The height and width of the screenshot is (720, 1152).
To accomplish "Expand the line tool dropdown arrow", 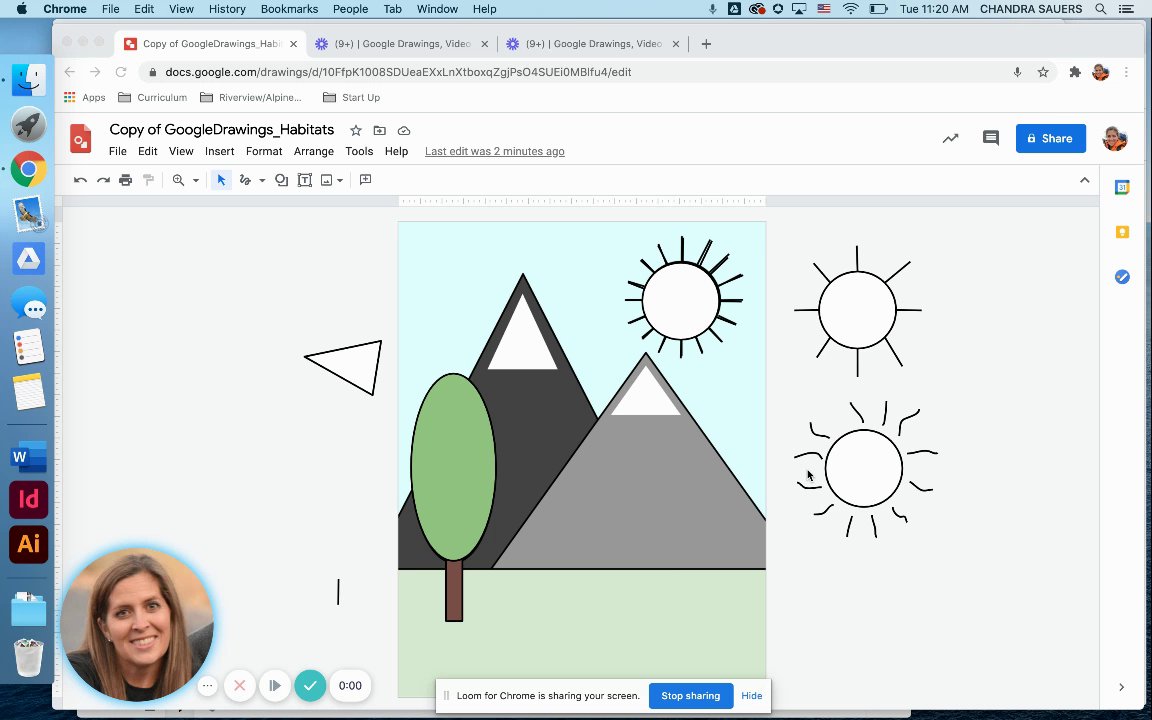I will tap(262, 181).
